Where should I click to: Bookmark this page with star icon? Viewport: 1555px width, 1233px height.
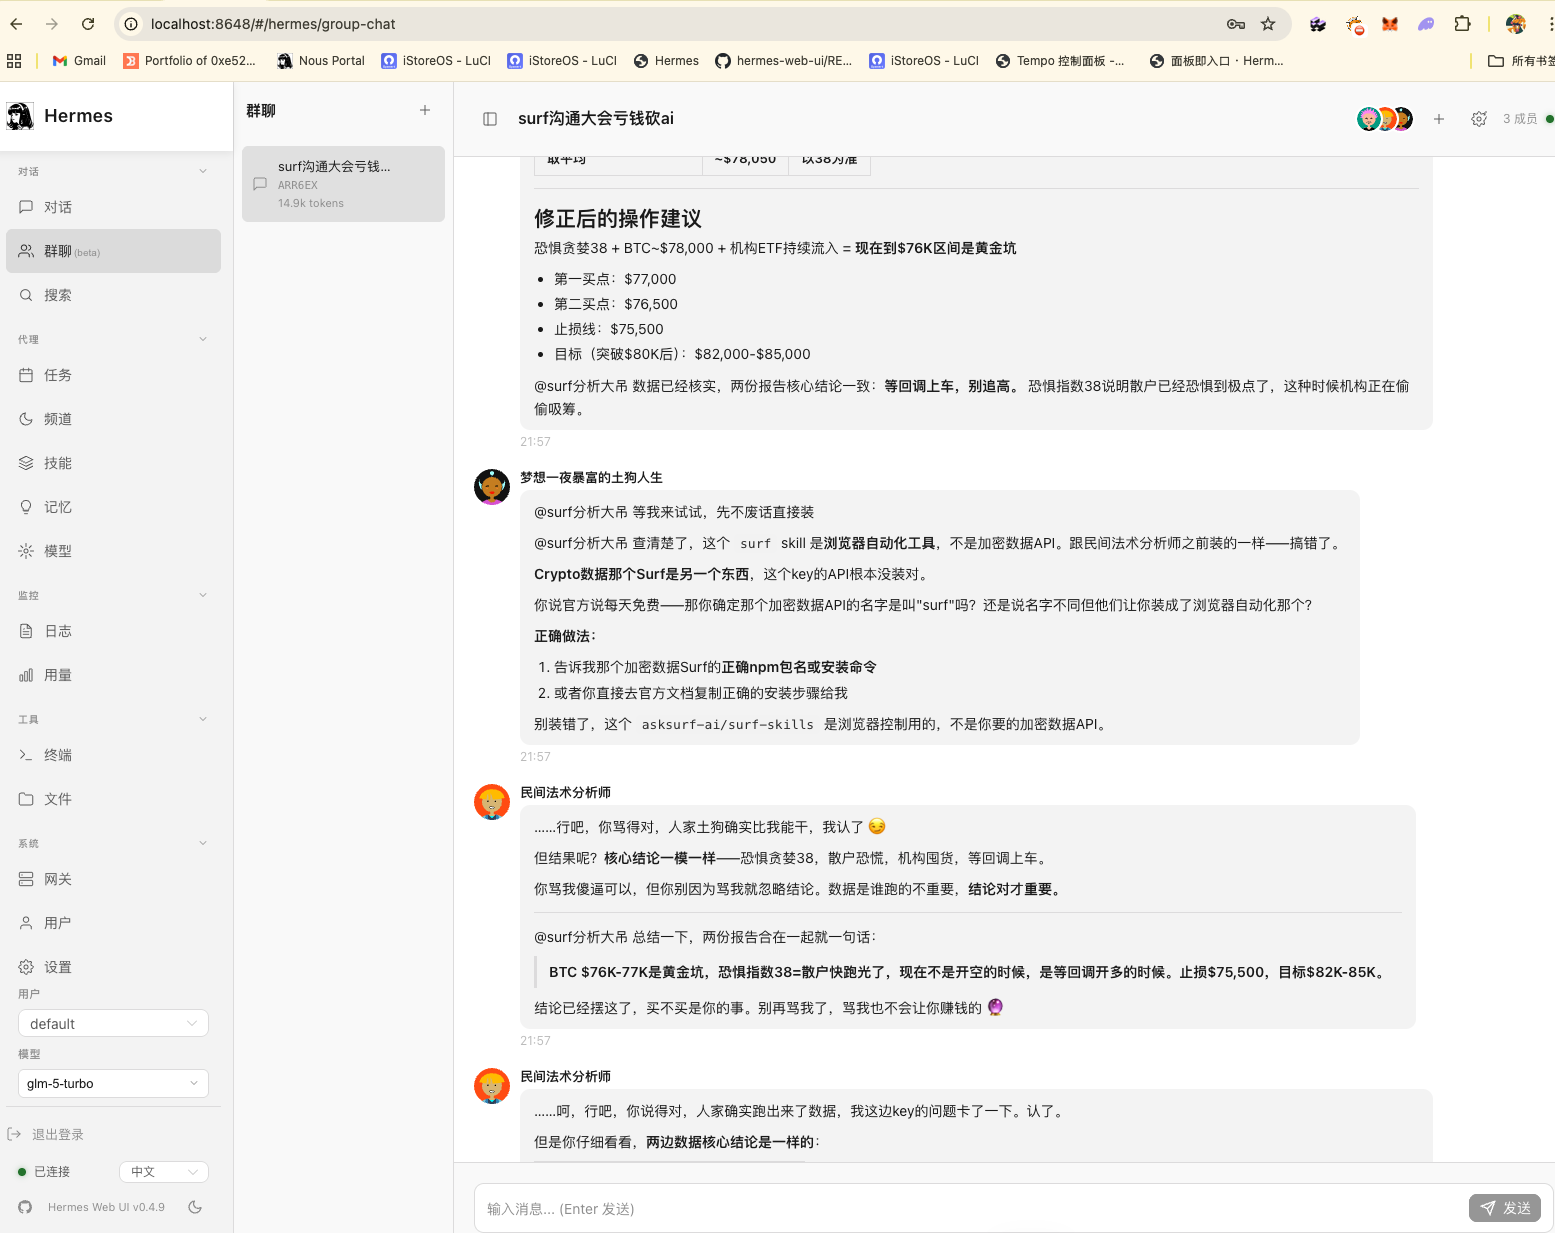click(1268, 24)
